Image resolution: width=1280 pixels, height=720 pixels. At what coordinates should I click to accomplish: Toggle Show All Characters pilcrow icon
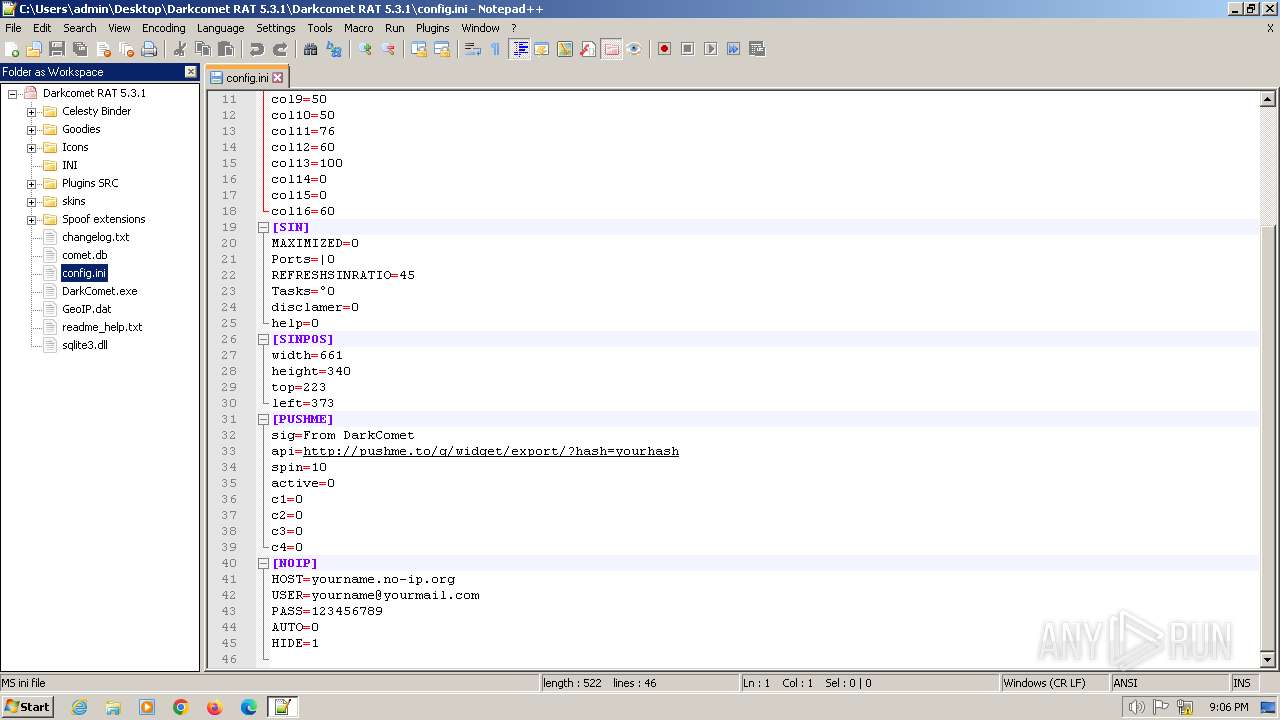(496, 49)
